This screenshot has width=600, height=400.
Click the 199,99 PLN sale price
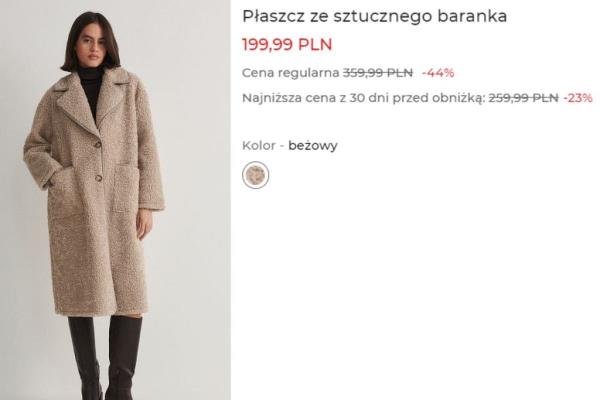point(287,44)
